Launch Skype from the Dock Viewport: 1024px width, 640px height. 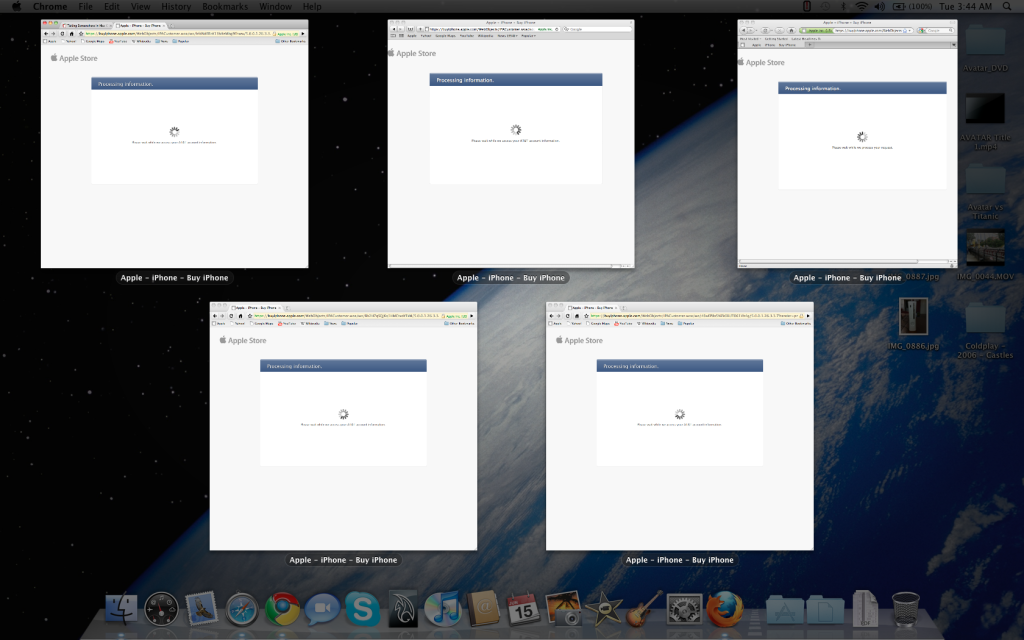(x=362, y=609)
